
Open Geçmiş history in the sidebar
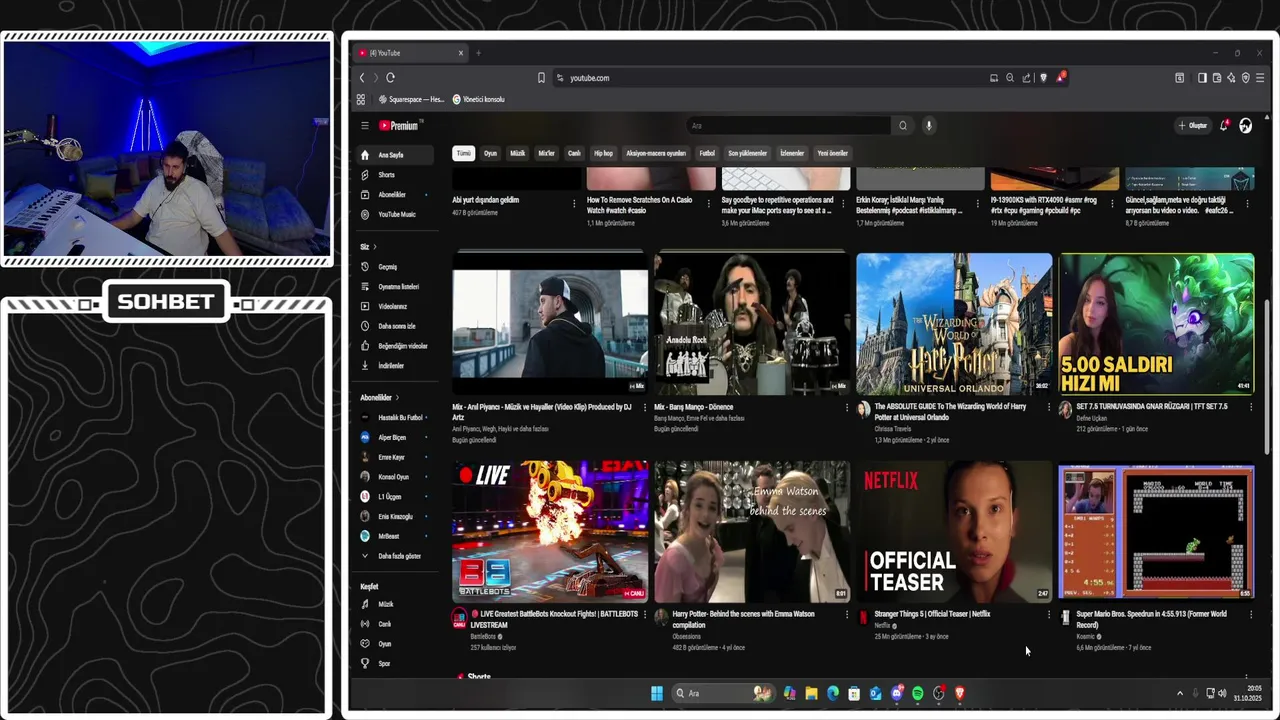tap(395, 267)
